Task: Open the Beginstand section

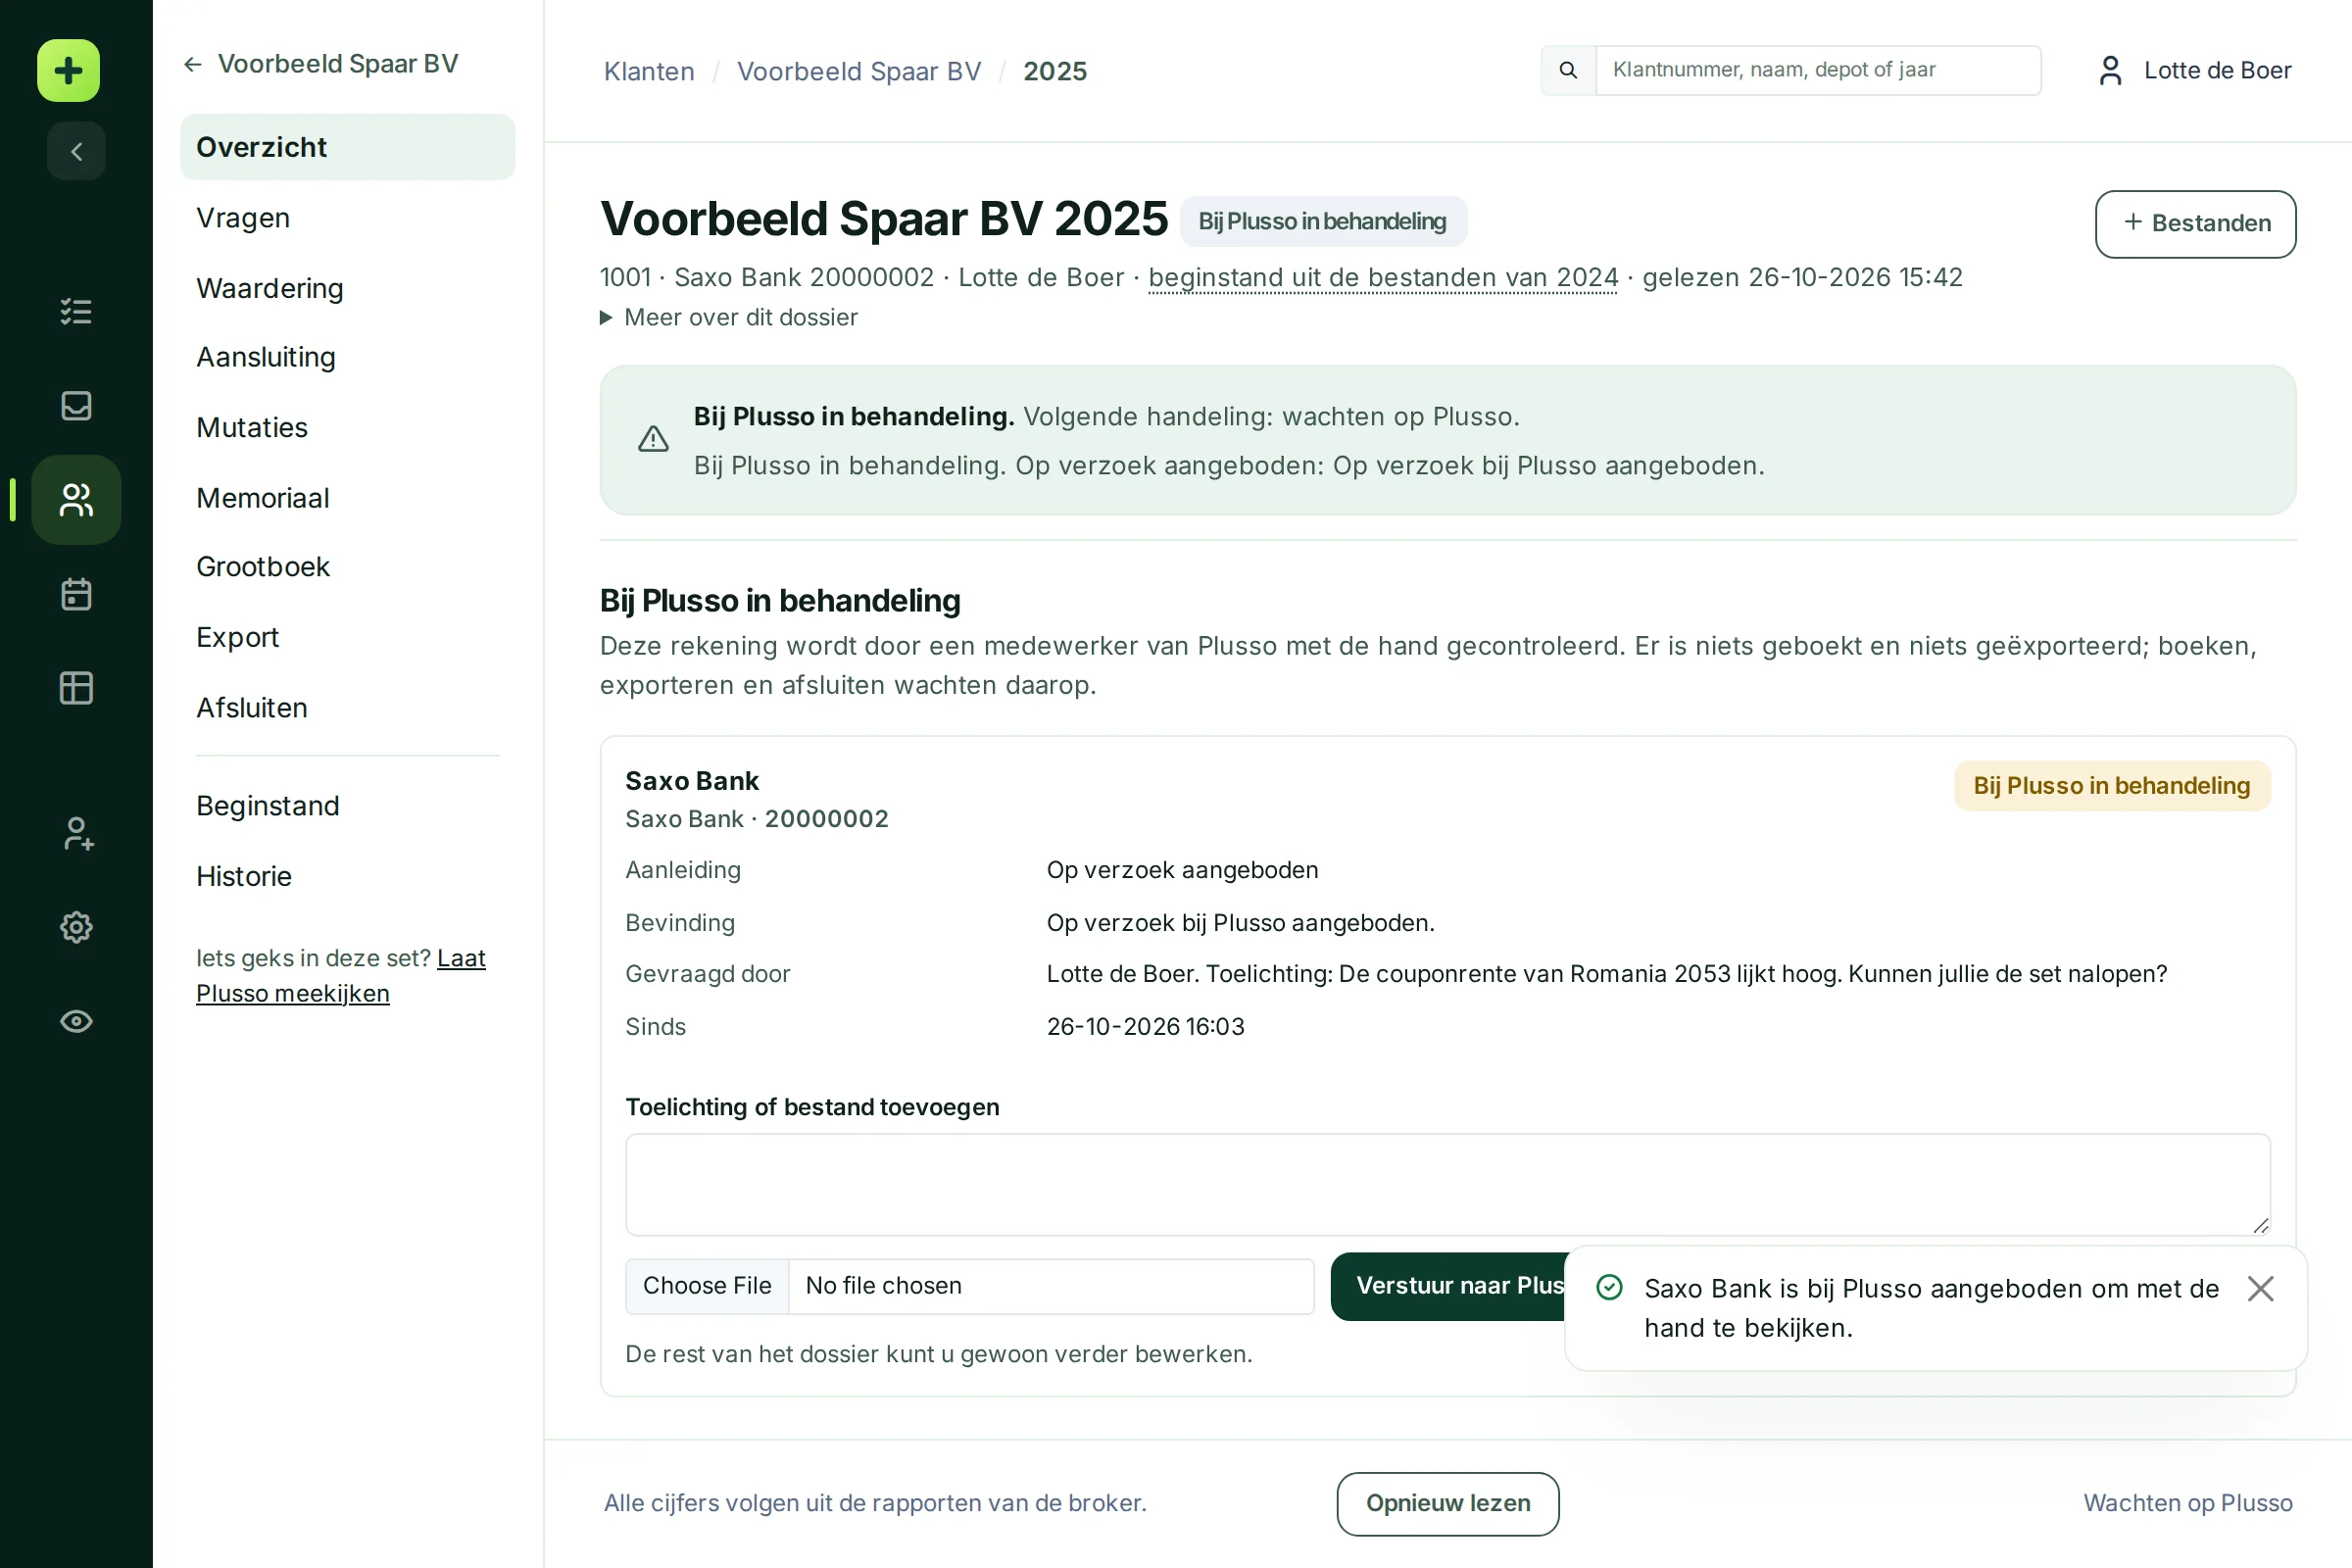Action: (x=347, y=806)
